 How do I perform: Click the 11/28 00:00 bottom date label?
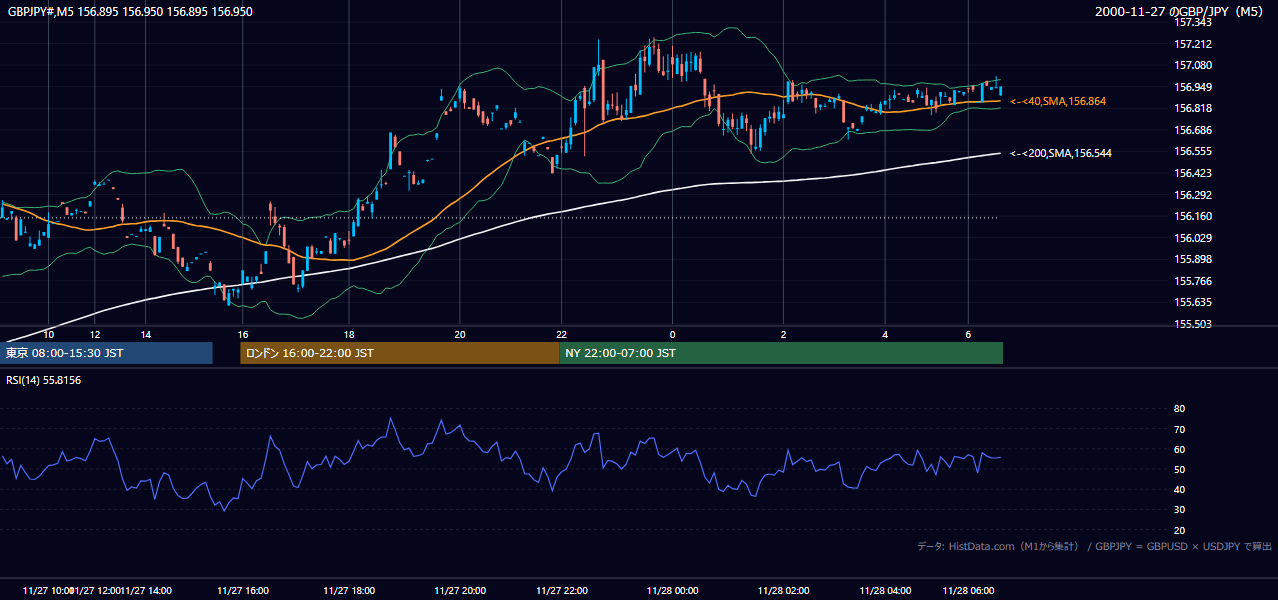[672, 590]
